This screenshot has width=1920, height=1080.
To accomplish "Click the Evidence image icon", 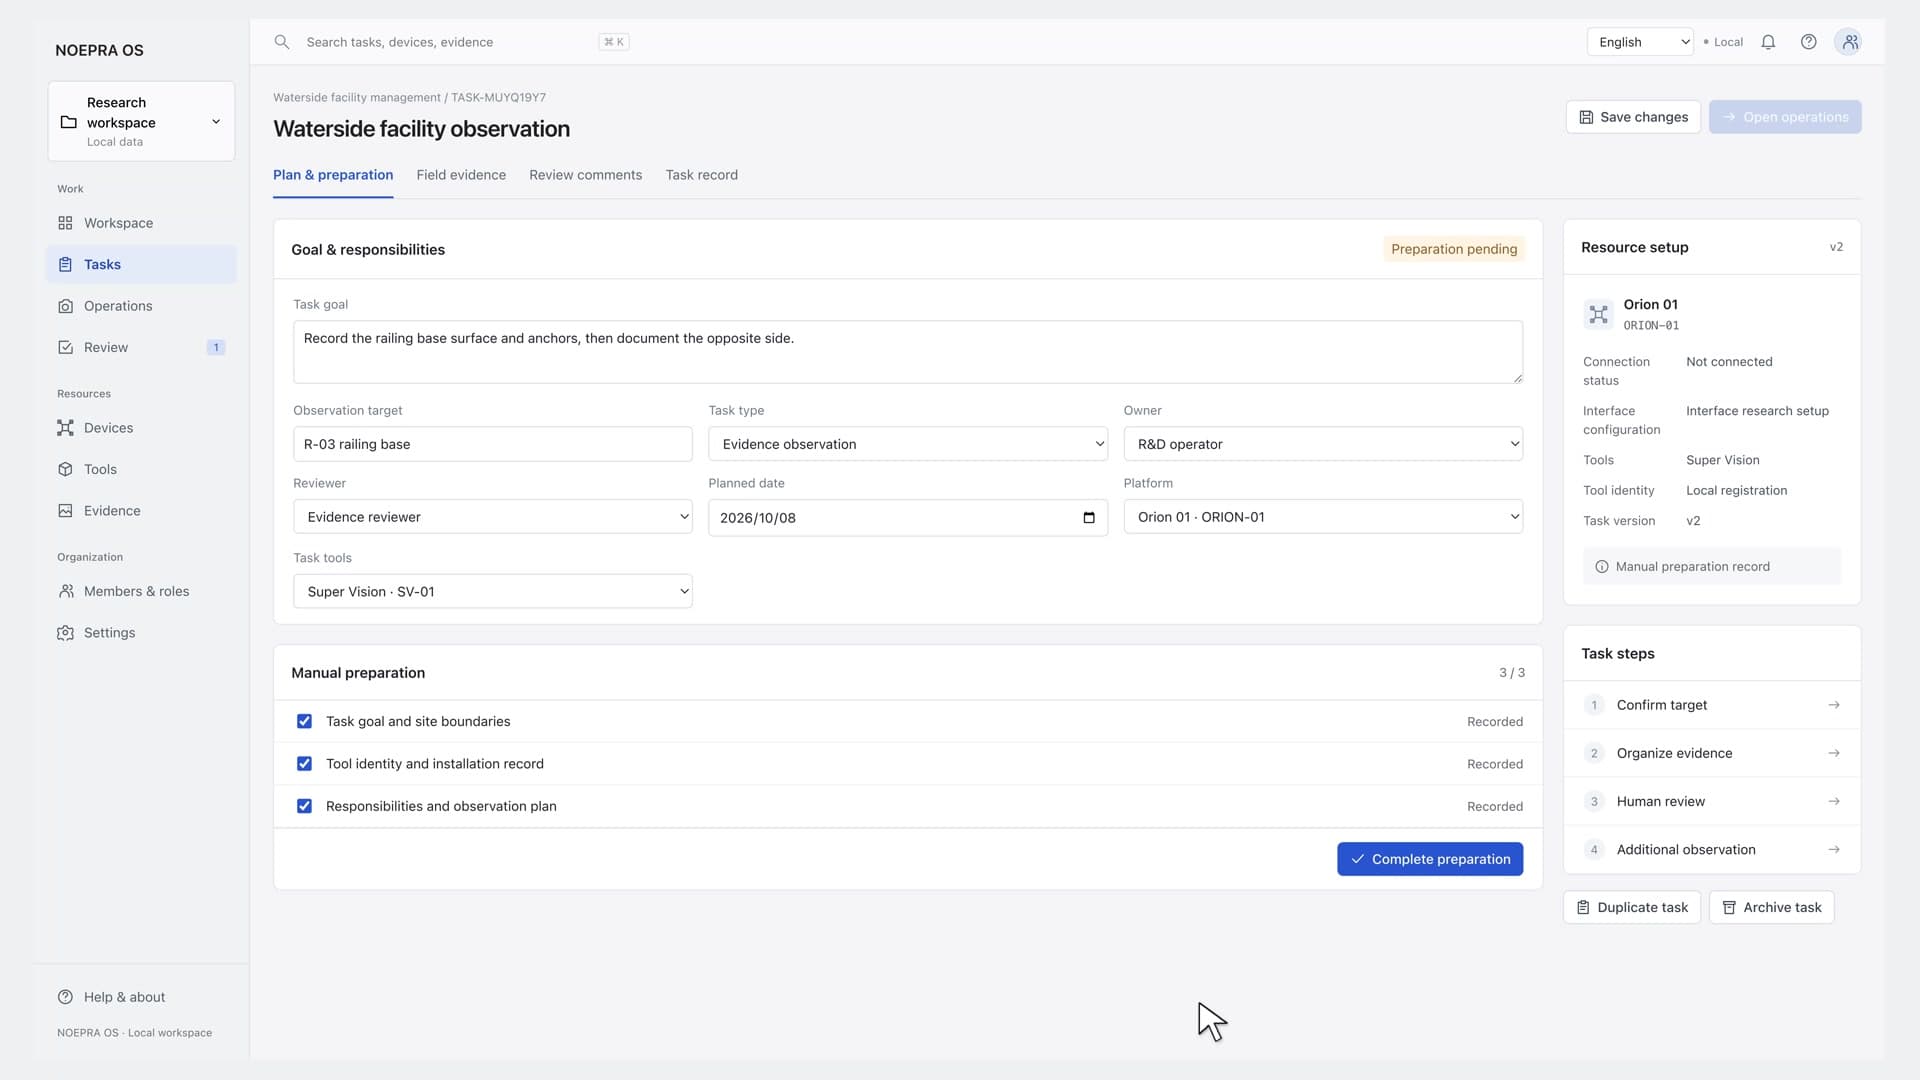I will [65, 511].
